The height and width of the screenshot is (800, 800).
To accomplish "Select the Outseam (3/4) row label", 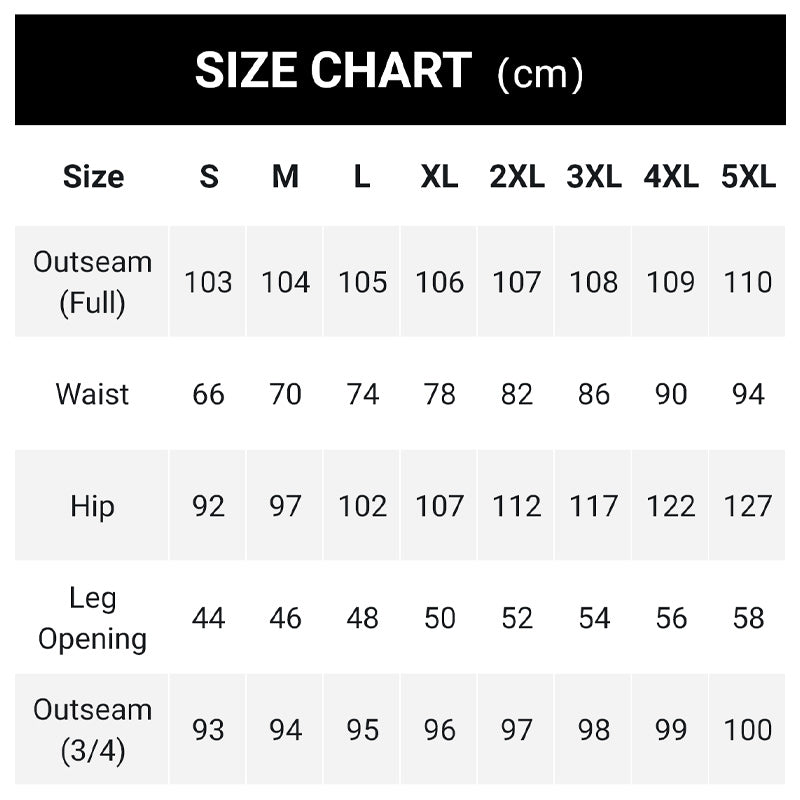I will tap(92, 730).
